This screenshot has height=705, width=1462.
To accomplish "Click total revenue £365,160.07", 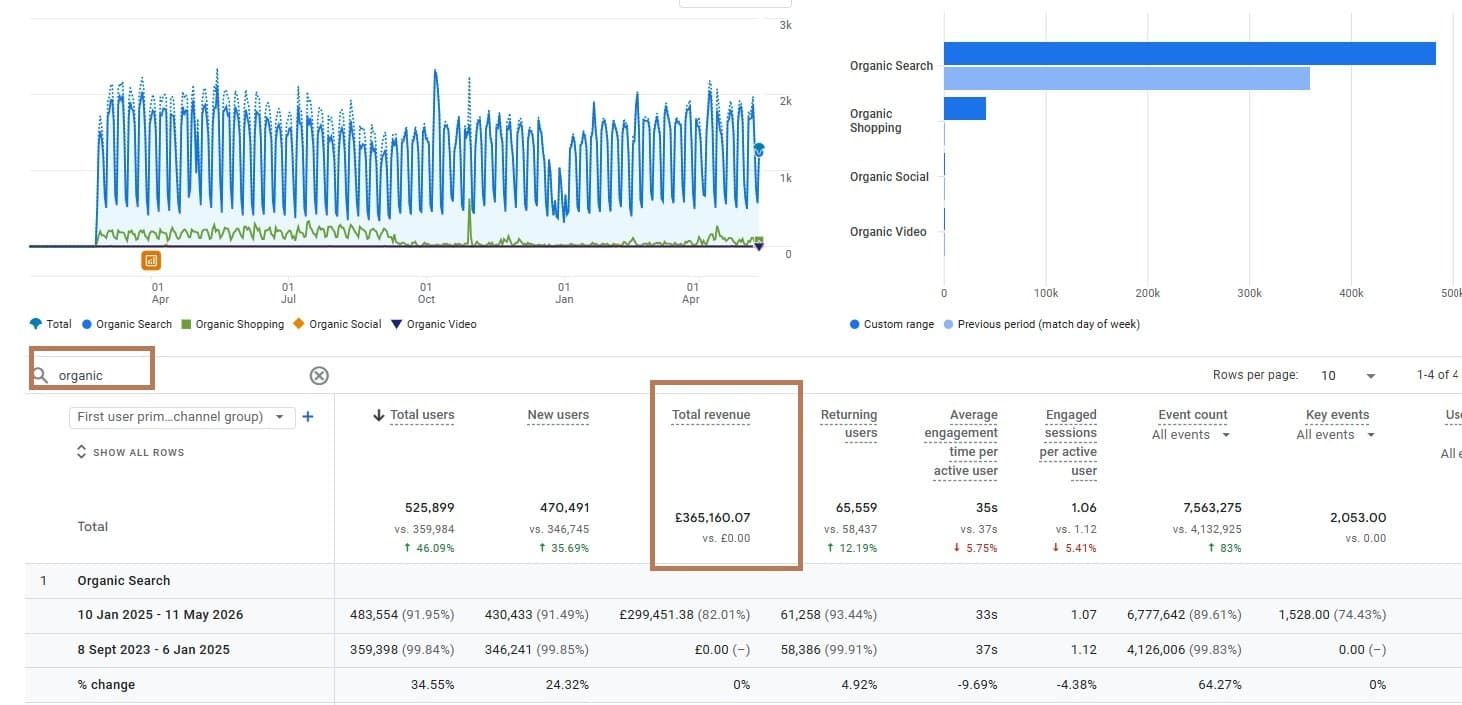I will point(712,518).
